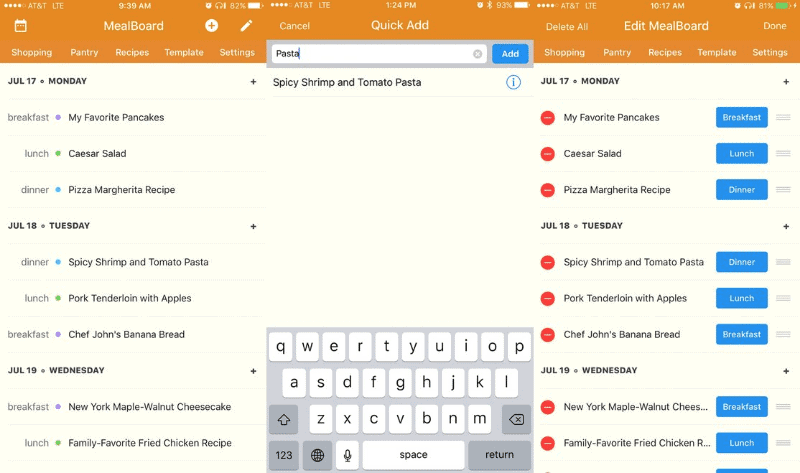Tap the return key on keyboard

499,455
